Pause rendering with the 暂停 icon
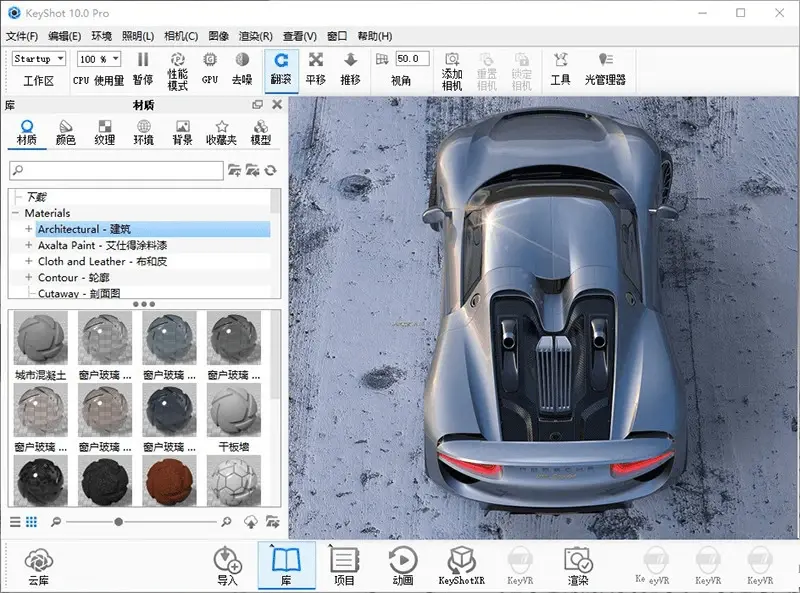The width and height of the screenshot is (800, 593). pos(143,69)
